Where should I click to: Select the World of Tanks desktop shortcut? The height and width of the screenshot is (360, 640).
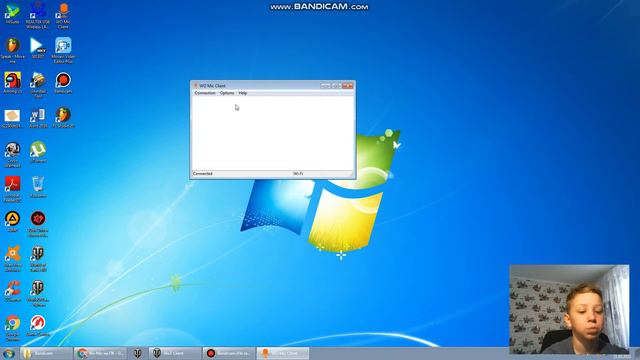[38, 258]
